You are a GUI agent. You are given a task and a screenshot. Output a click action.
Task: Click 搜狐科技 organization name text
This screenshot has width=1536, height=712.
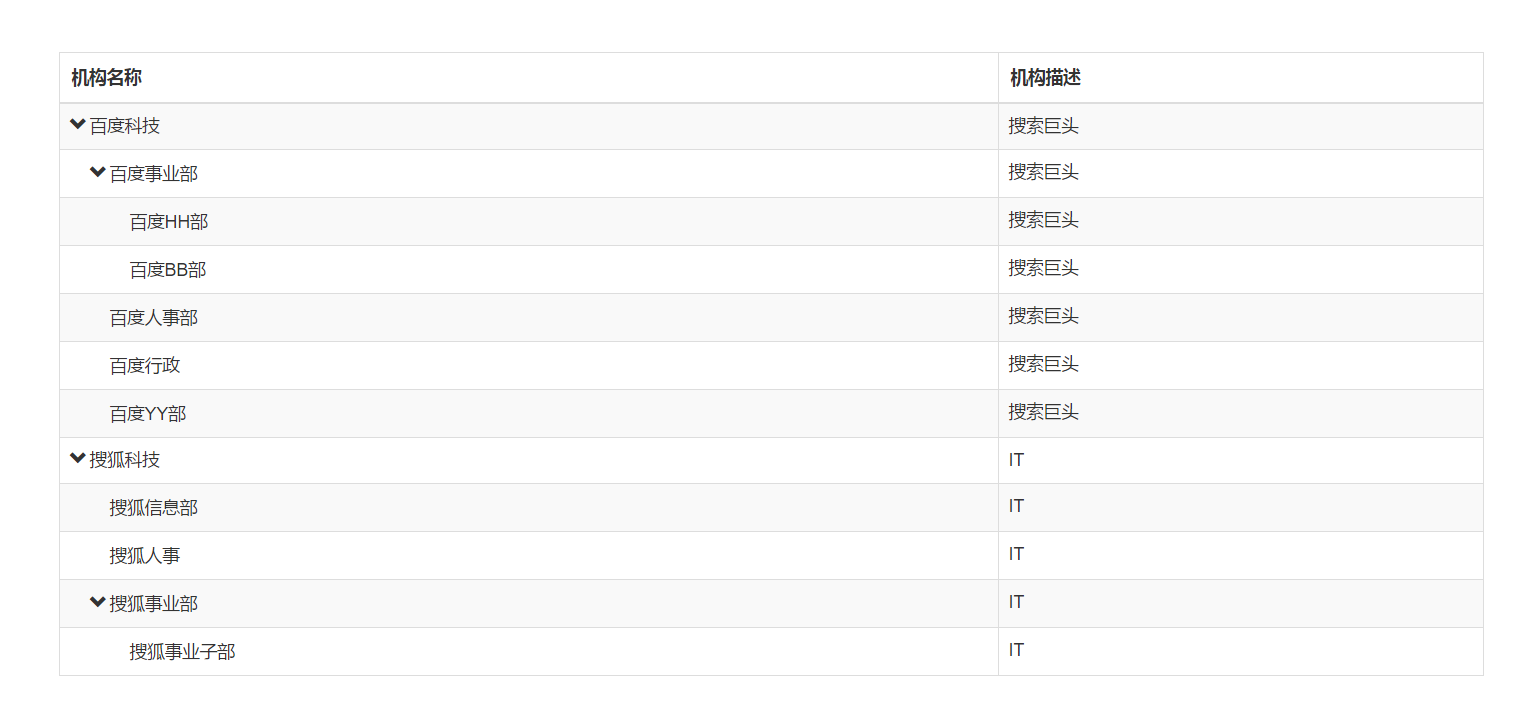click(125, 460)
